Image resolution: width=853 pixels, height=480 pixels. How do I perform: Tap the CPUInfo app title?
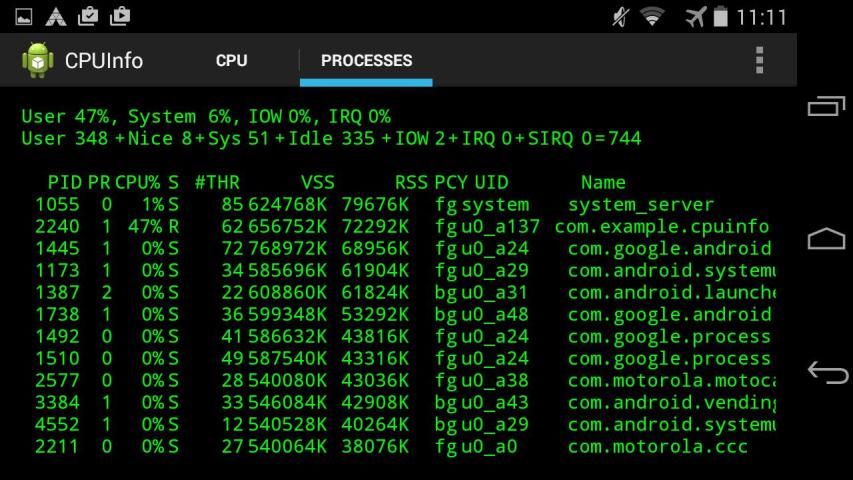tap(103, 61)
